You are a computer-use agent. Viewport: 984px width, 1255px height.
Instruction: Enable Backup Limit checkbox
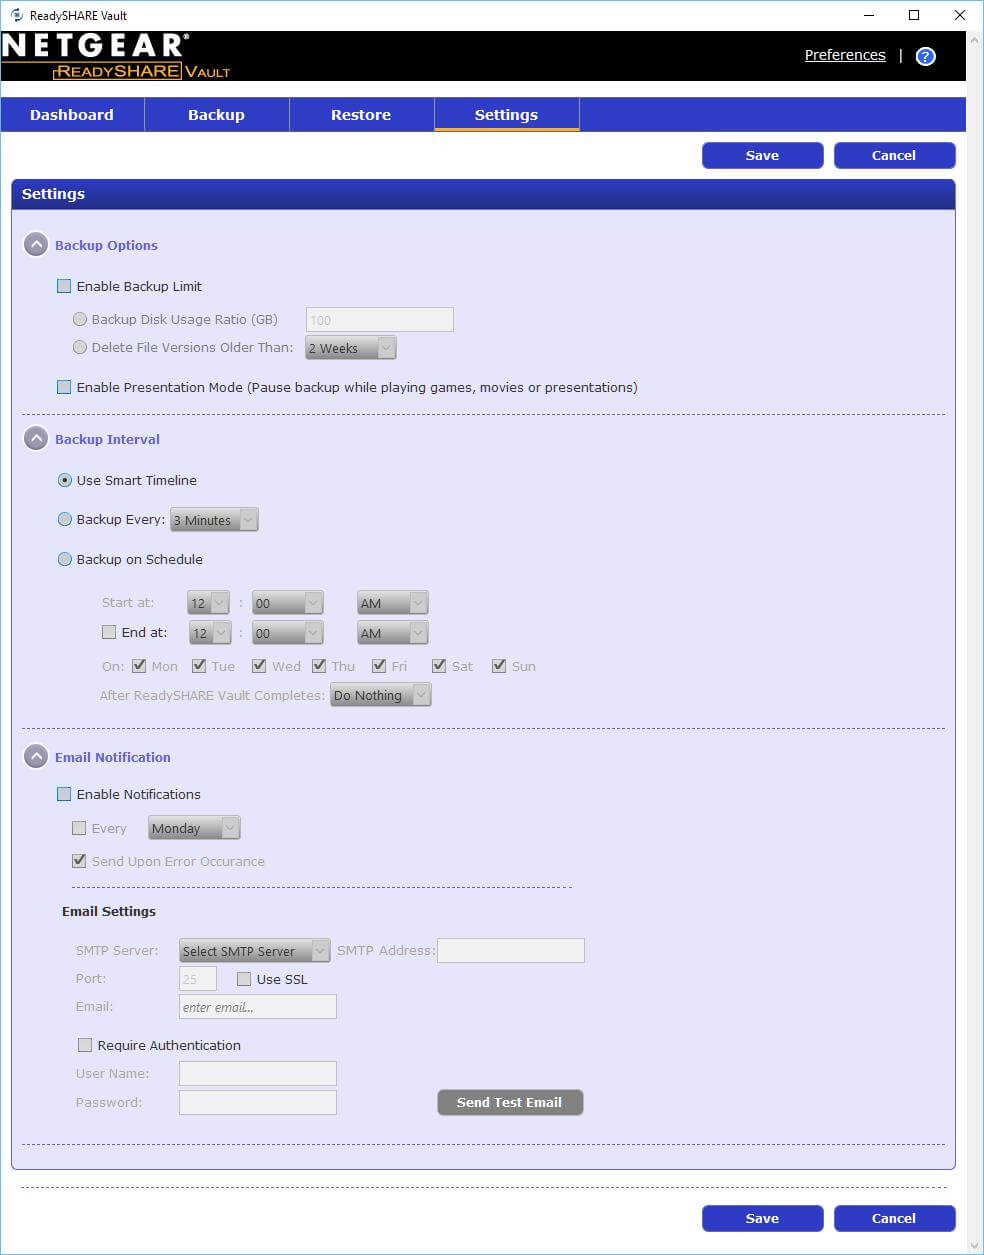pos(64,286)
